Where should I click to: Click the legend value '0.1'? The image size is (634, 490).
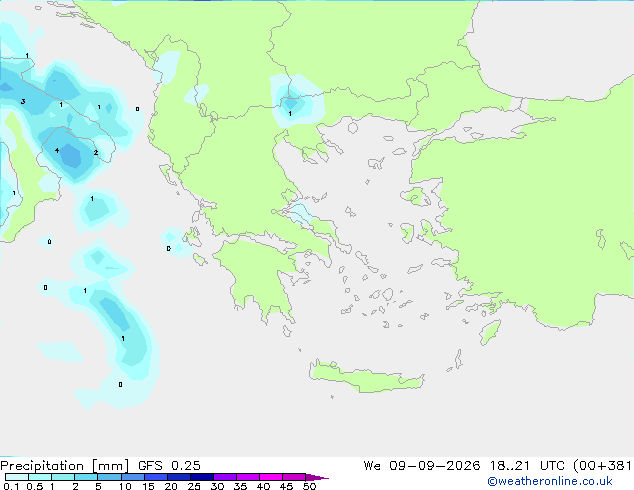11,486
